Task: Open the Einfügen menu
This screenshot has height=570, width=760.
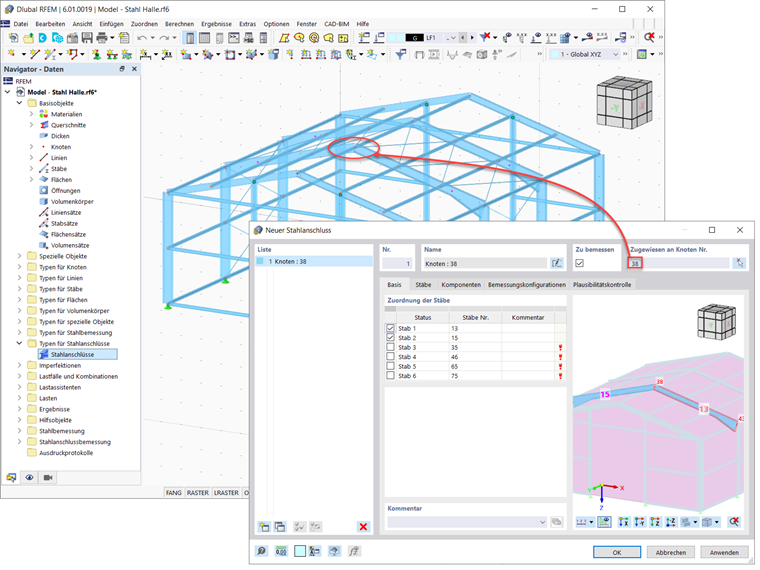Action: pos(111,24)
